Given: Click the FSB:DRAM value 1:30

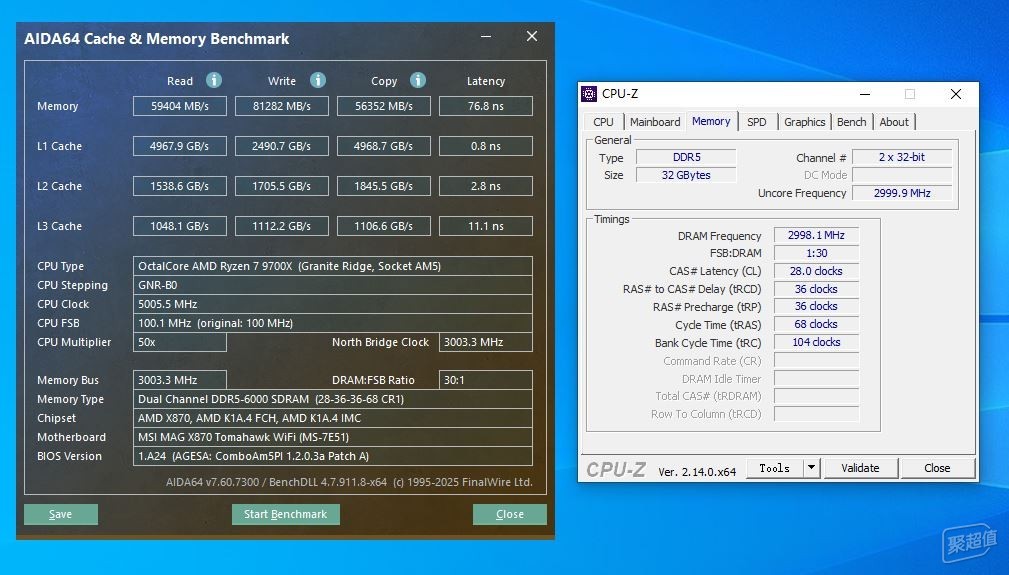Looking at the screenshot, I should [816, 253].
